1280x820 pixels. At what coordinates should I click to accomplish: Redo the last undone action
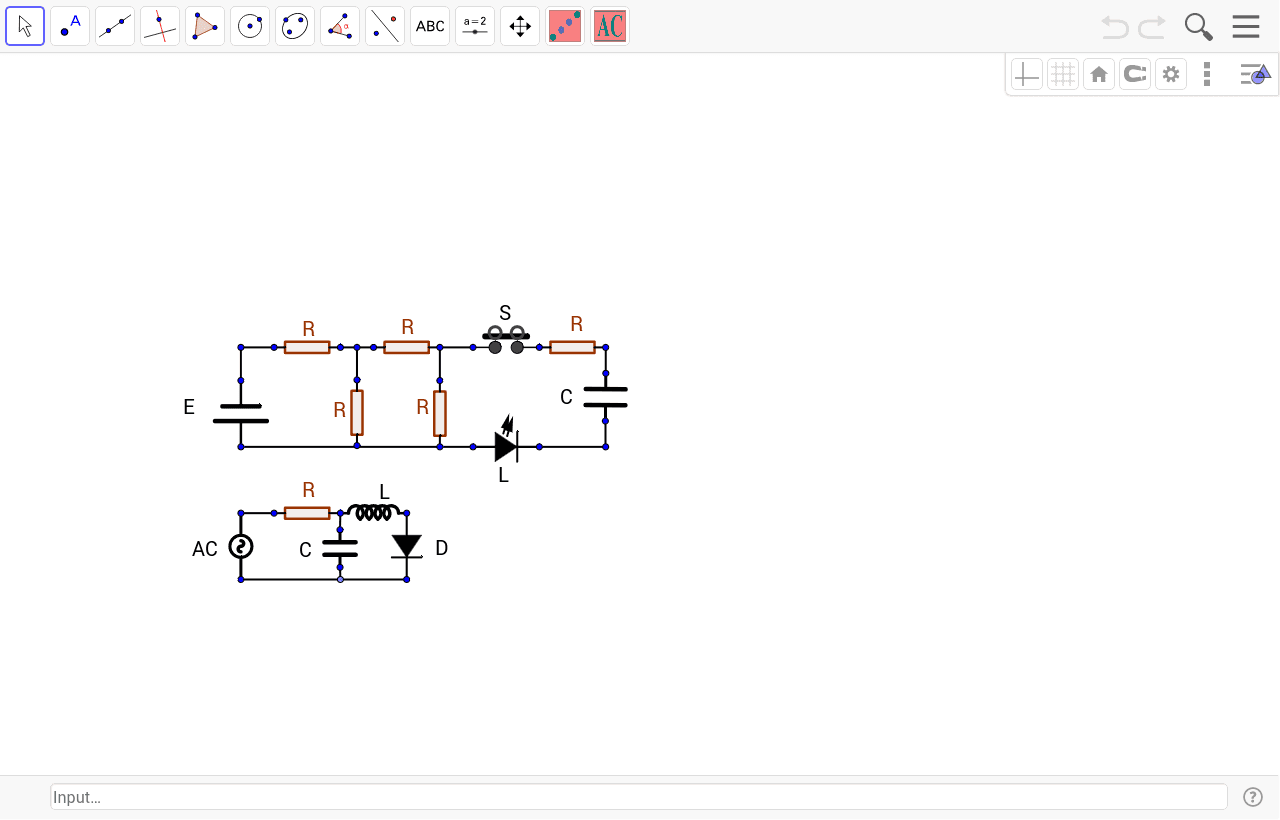[1152, 27]
